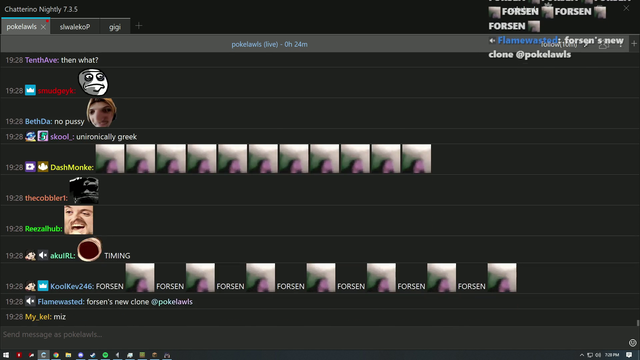640x360 pixels.
Task: Open DashMonke's user card
Action: point(71,167)
